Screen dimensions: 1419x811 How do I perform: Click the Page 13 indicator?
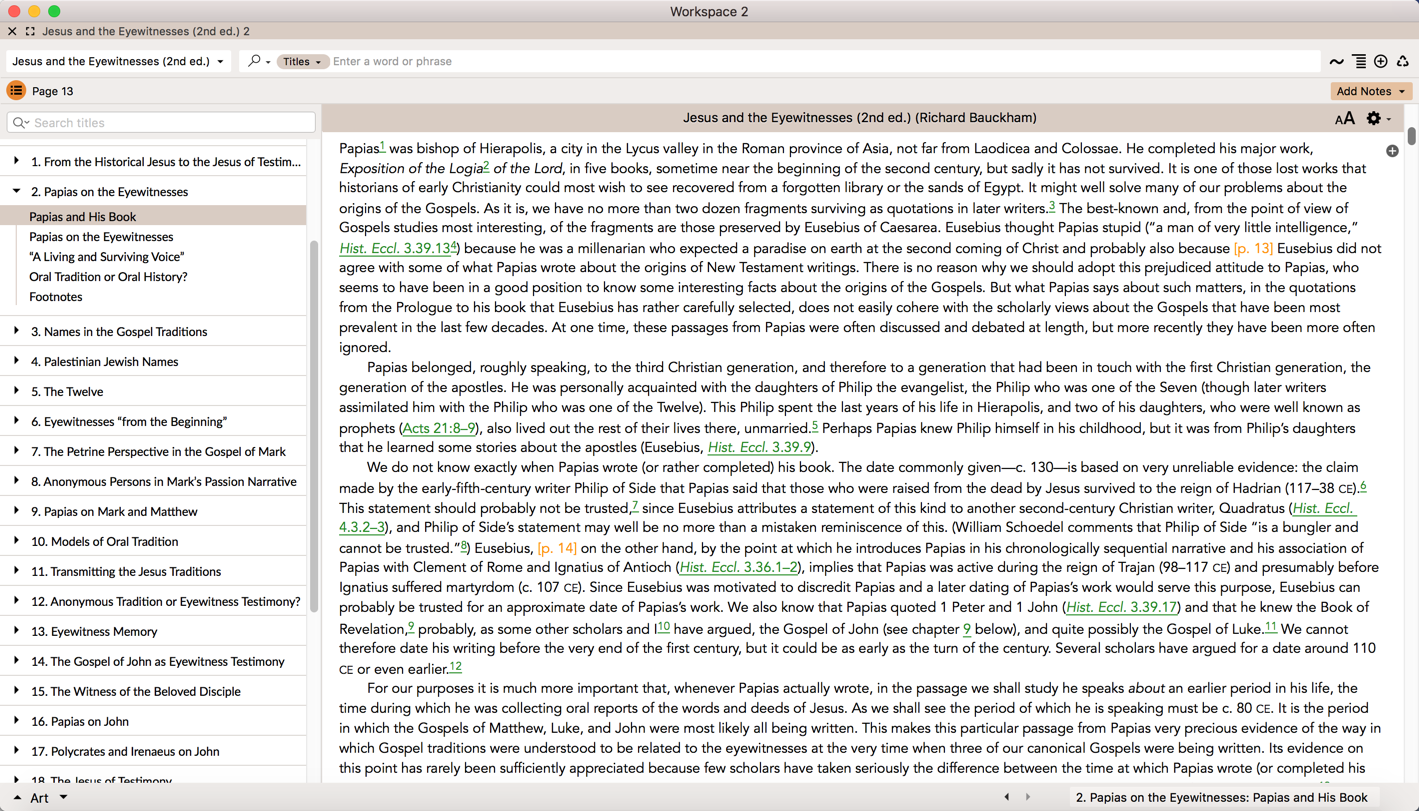(53, 91)
